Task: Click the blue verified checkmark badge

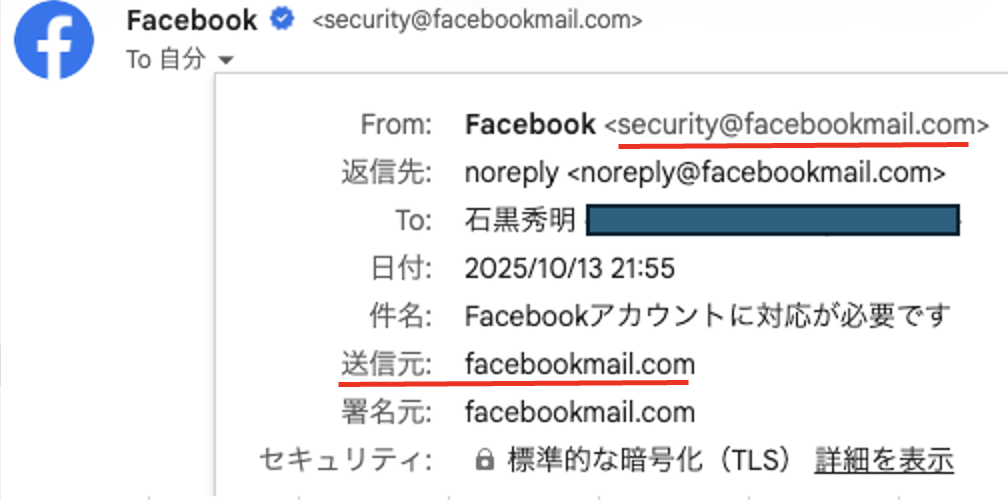Action: tap(283, 19)
